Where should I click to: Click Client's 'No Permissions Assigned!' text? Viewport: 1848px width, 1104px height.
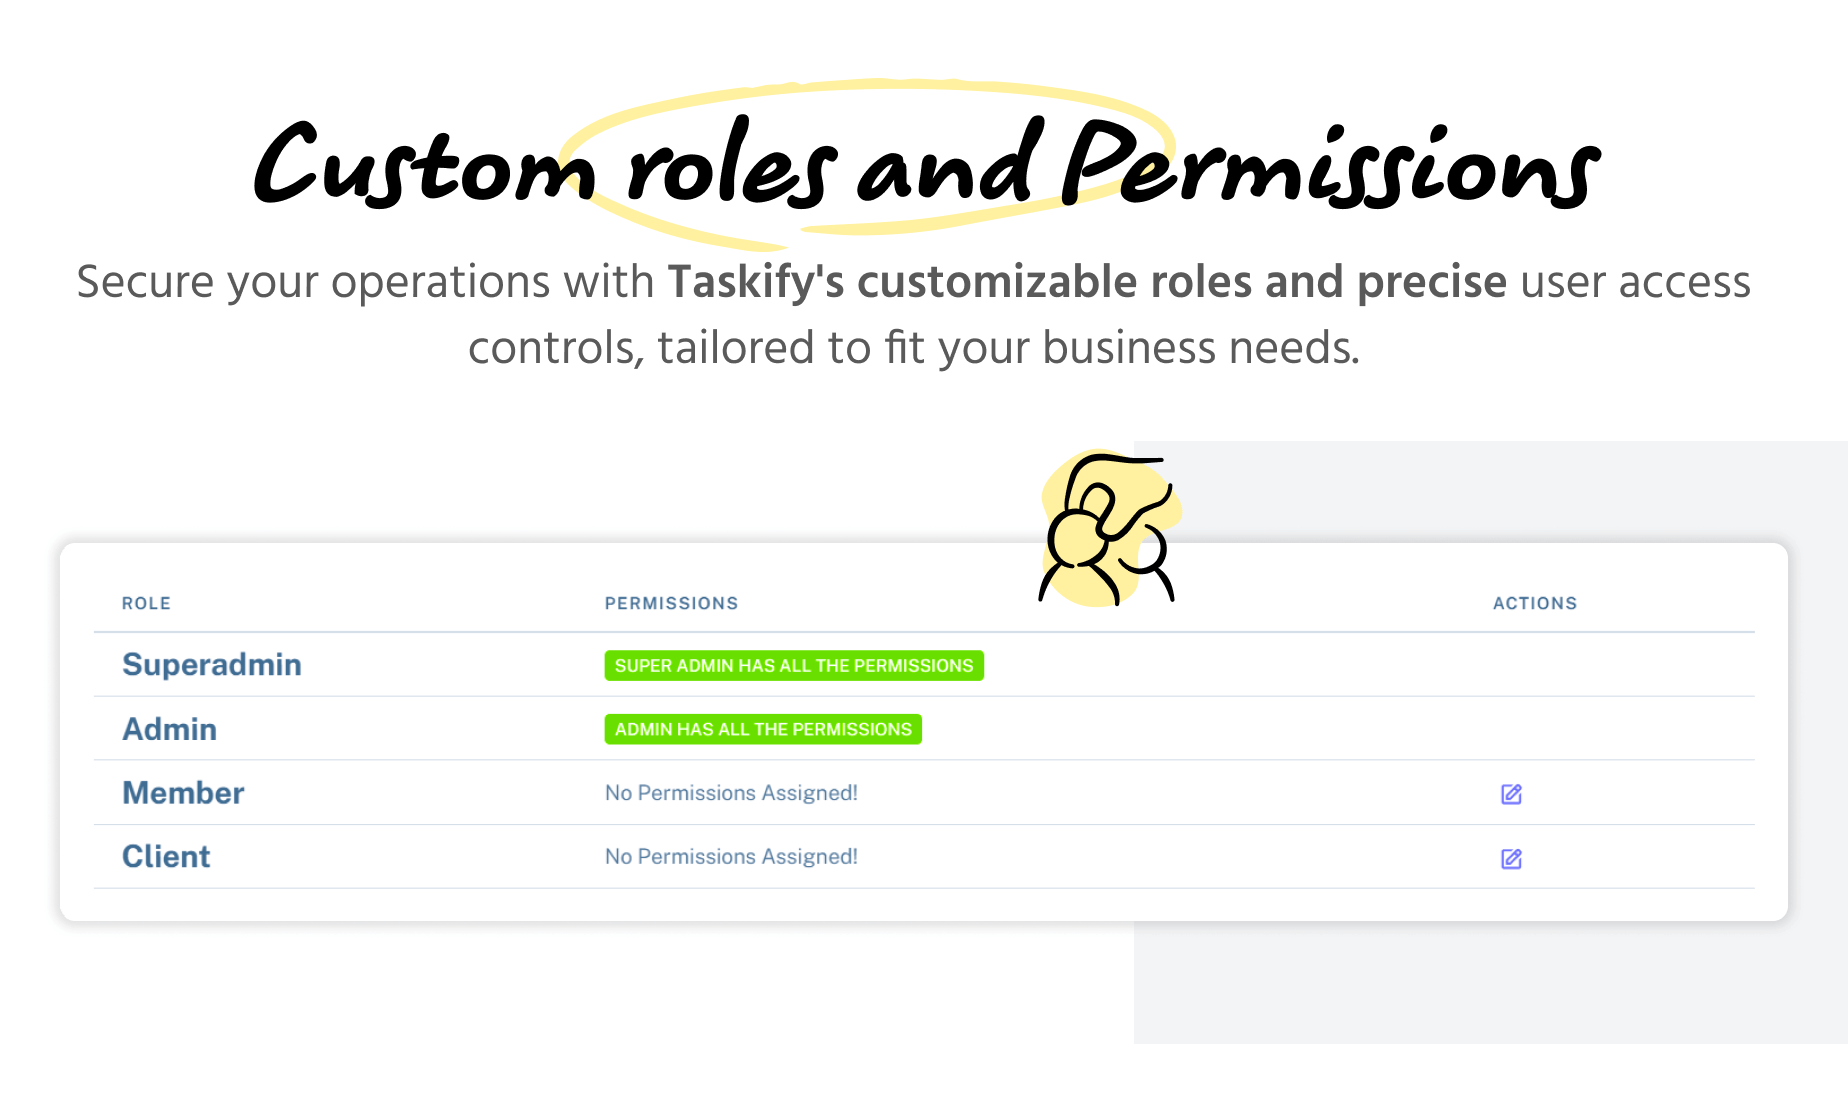731,857
